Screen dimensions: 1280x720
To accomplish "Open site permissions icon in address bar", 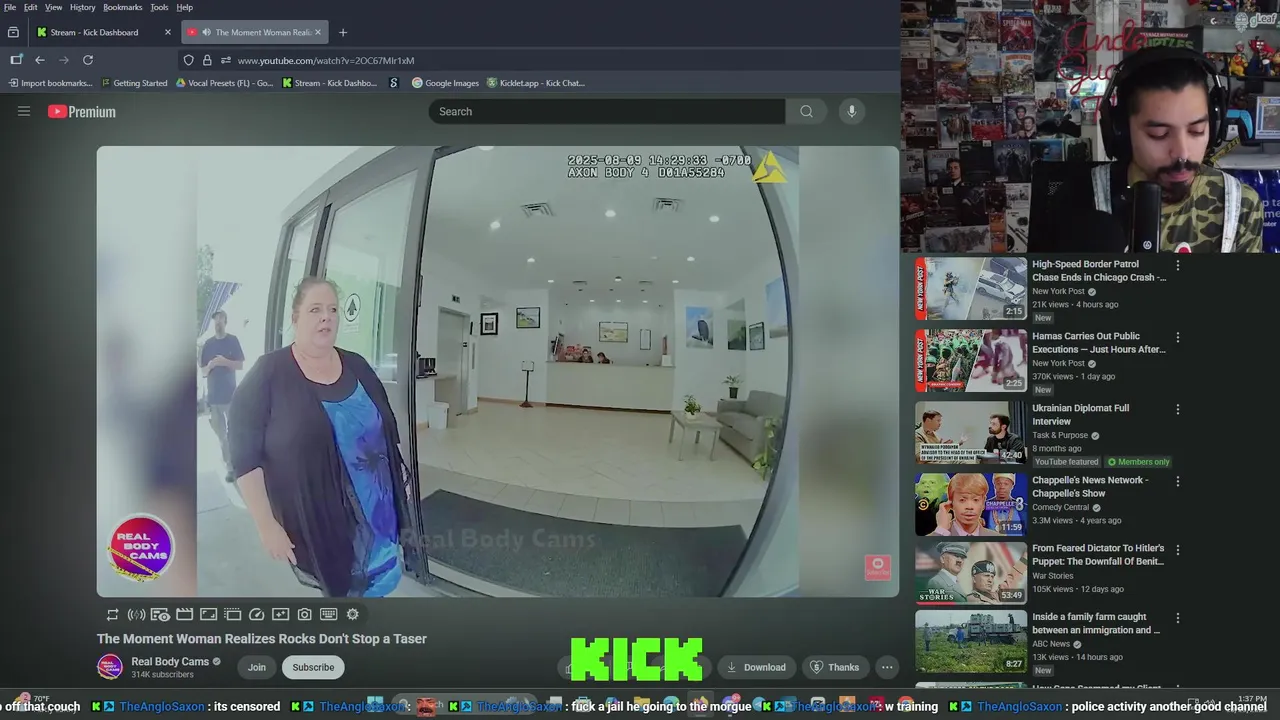I will click(225, 60).
